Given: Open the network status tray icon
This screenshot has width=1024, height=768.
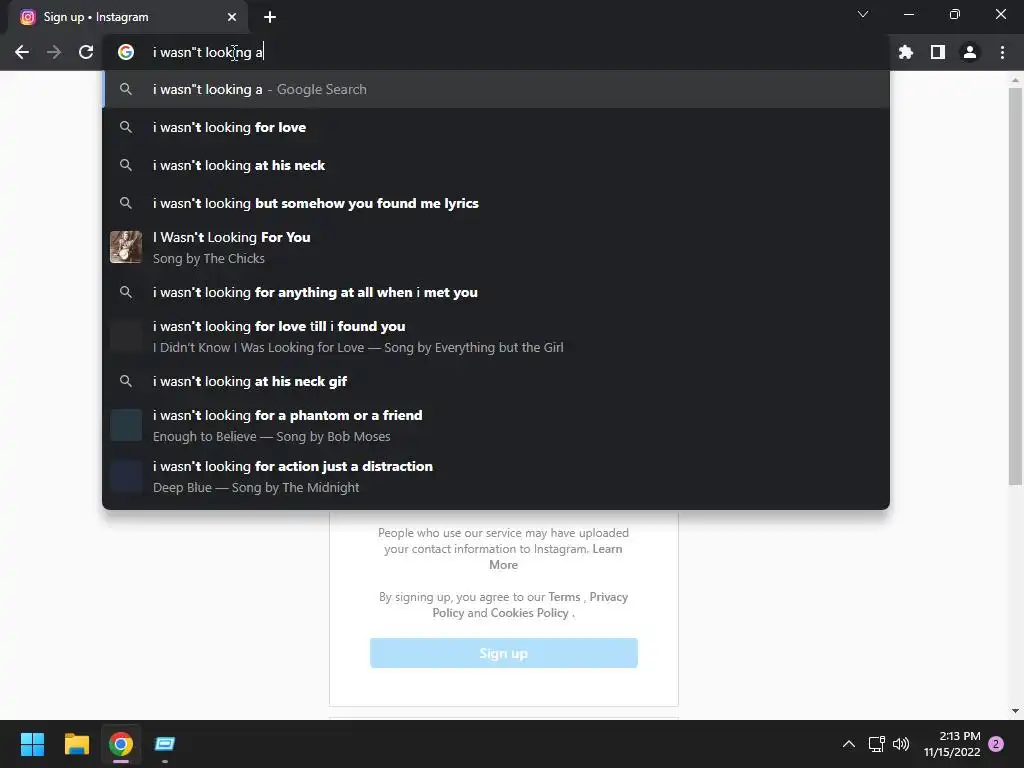Looking at the screenshot, I should click(x=876, y=744).
